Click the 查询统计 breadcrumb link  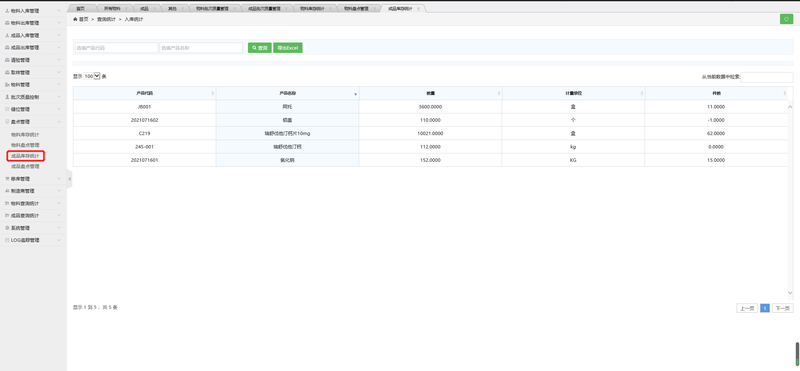click(x=107, y=19)
